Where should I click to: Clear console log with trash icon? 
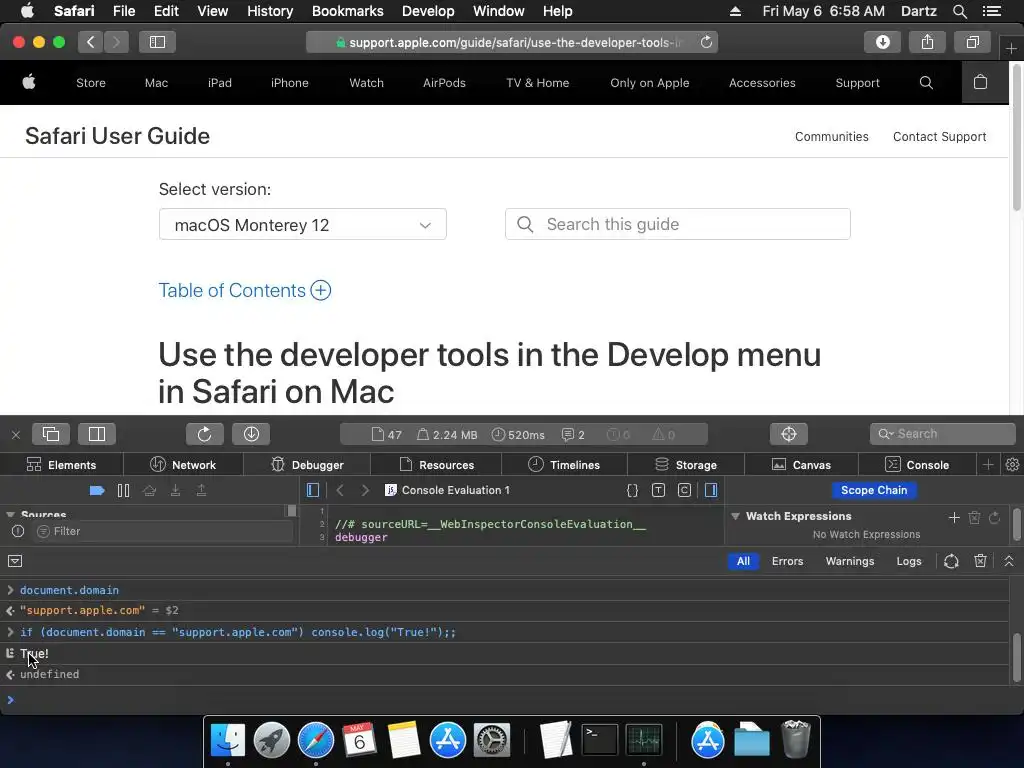click(x=980, y=561)
